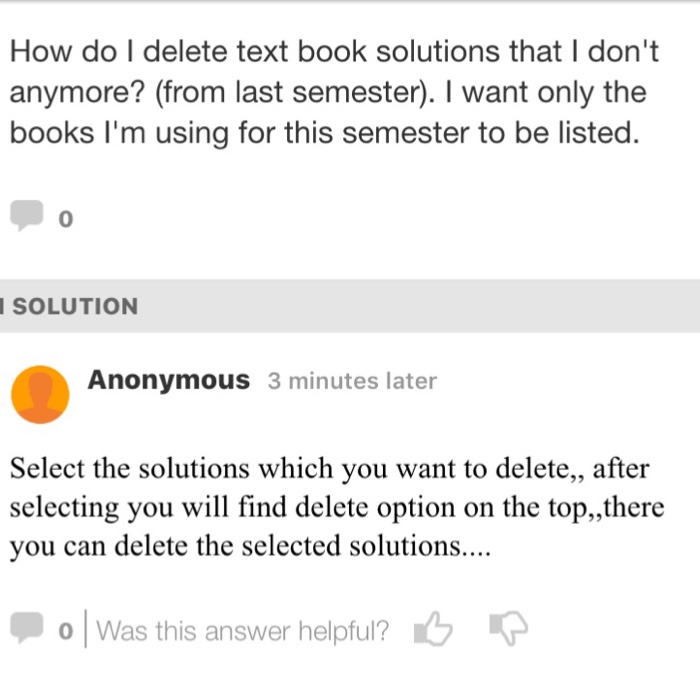Click the thumbs up icon for the answer
Image resolution: width=700 pixels, height=689 pixels.
[432, 630]
